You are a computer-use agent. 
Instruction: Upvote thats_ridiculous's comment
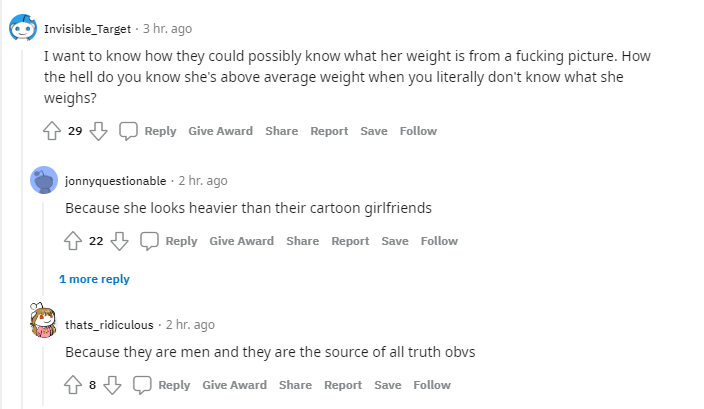73,385
